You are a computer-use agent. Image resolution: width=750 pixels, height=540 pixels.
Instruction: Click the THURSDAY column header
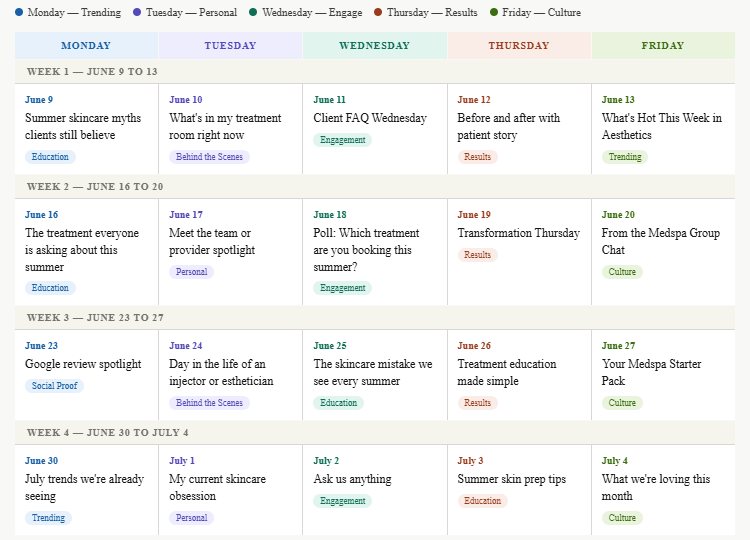click(519, 45)
